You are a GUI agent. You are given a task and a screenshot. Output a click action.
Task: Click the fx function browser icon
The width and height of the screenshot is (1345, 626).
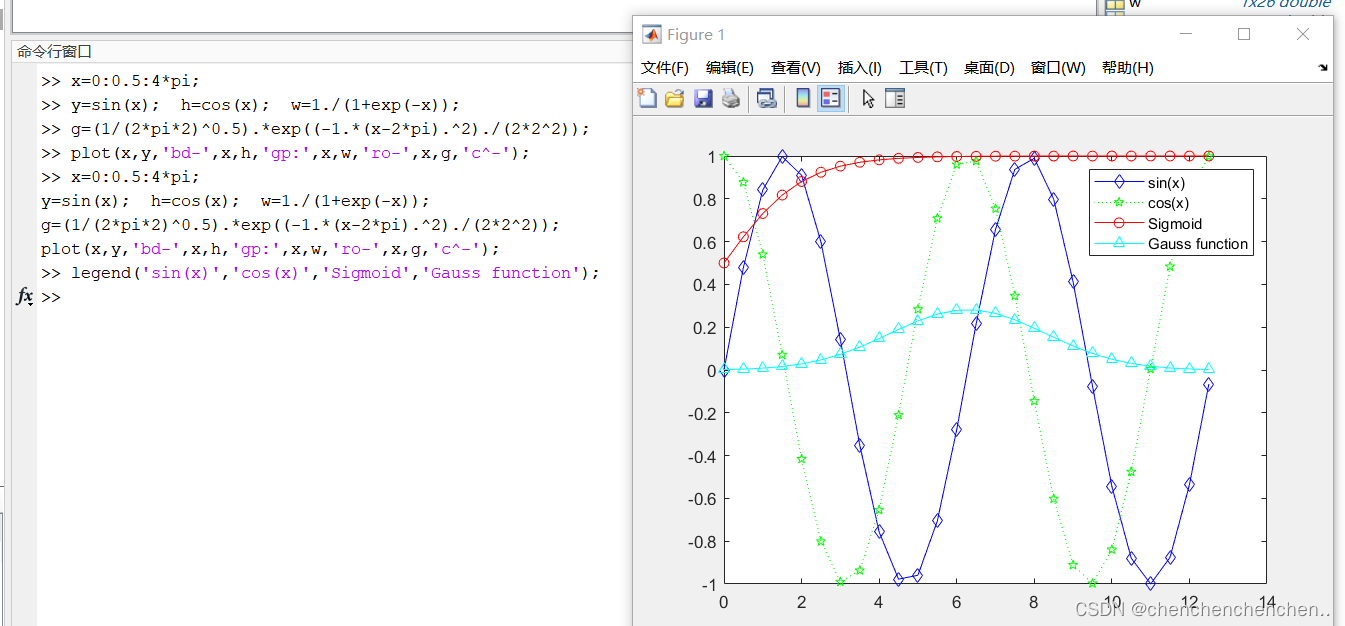click(25, 297)
